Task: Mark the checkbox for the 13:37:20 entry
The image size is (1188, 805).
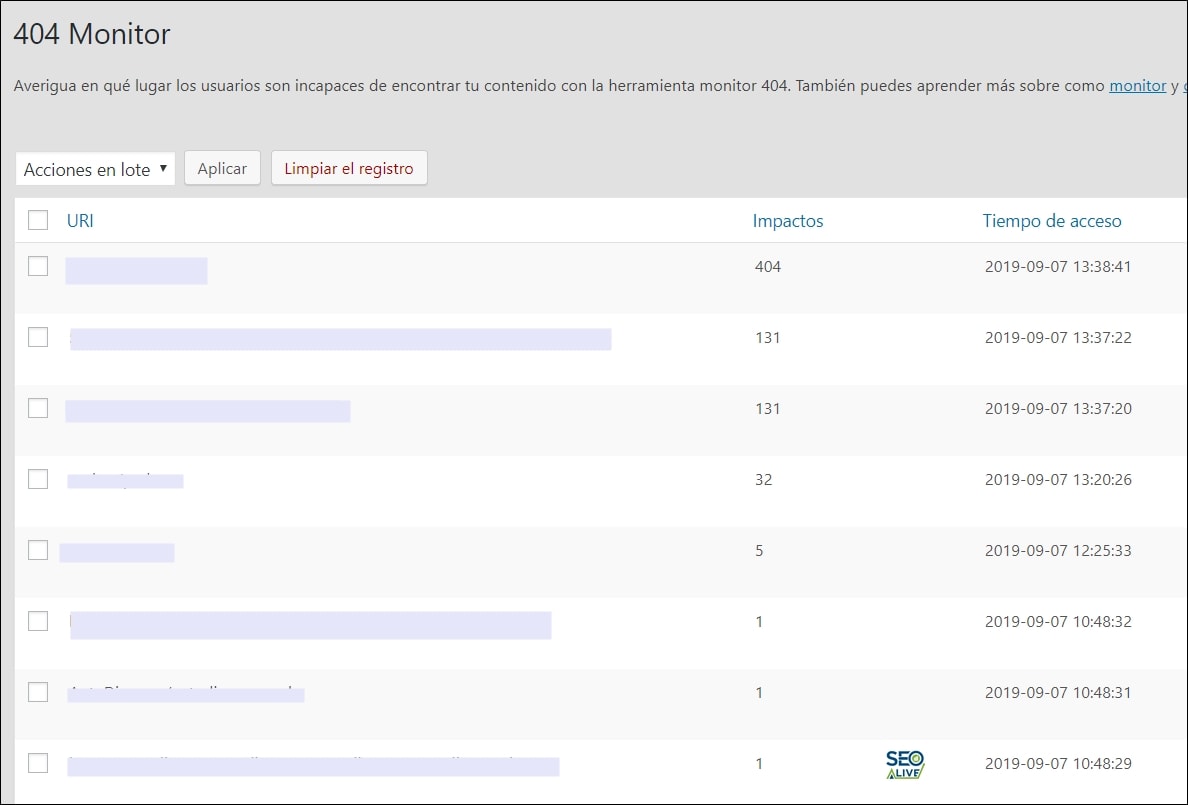Action: point(38,408)
